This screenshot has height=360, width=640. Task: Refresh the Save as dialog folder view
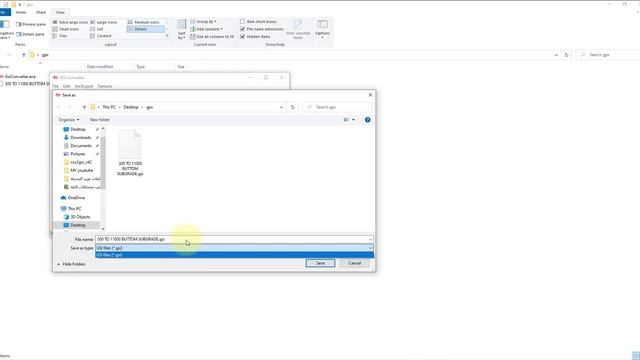click(293, 107)
